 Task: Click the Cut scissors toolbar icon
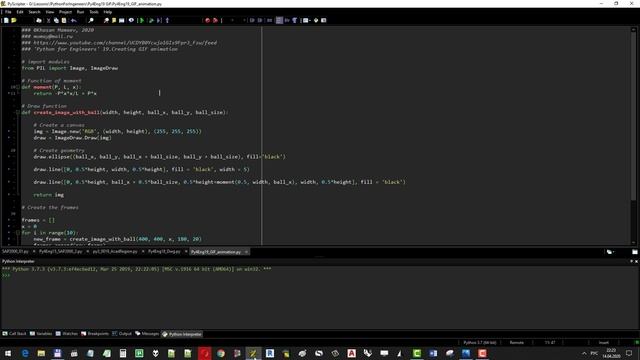coord(49,20)
